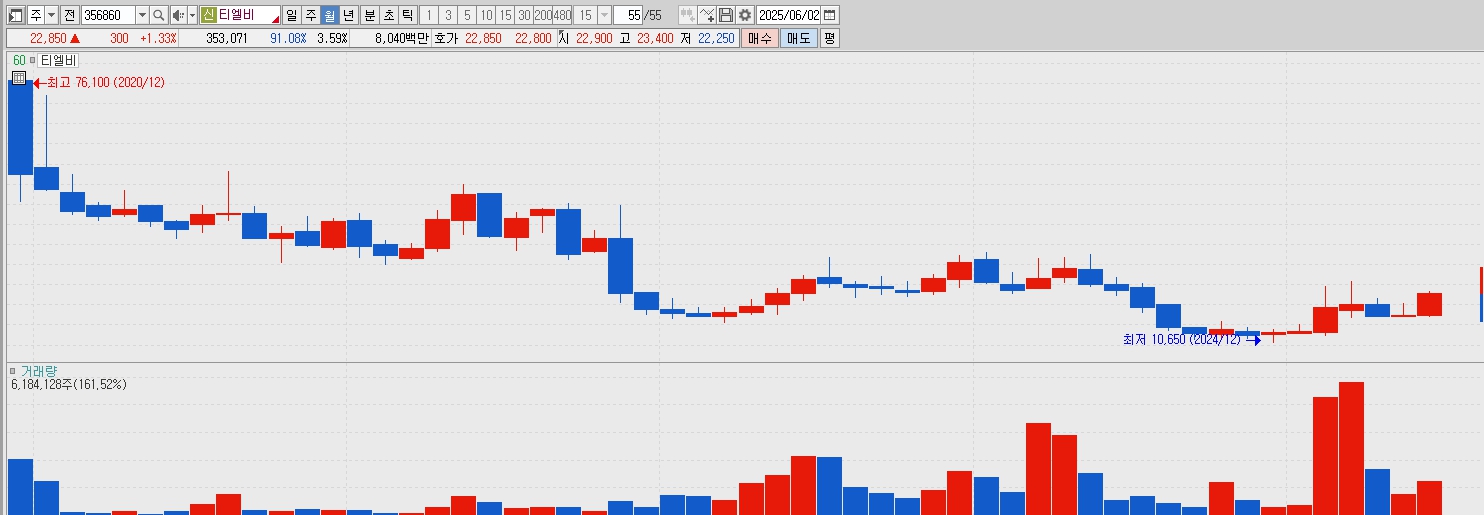
Task: Click the volume text 6,184,128주(161.52%)
Action: click(69, 385)
